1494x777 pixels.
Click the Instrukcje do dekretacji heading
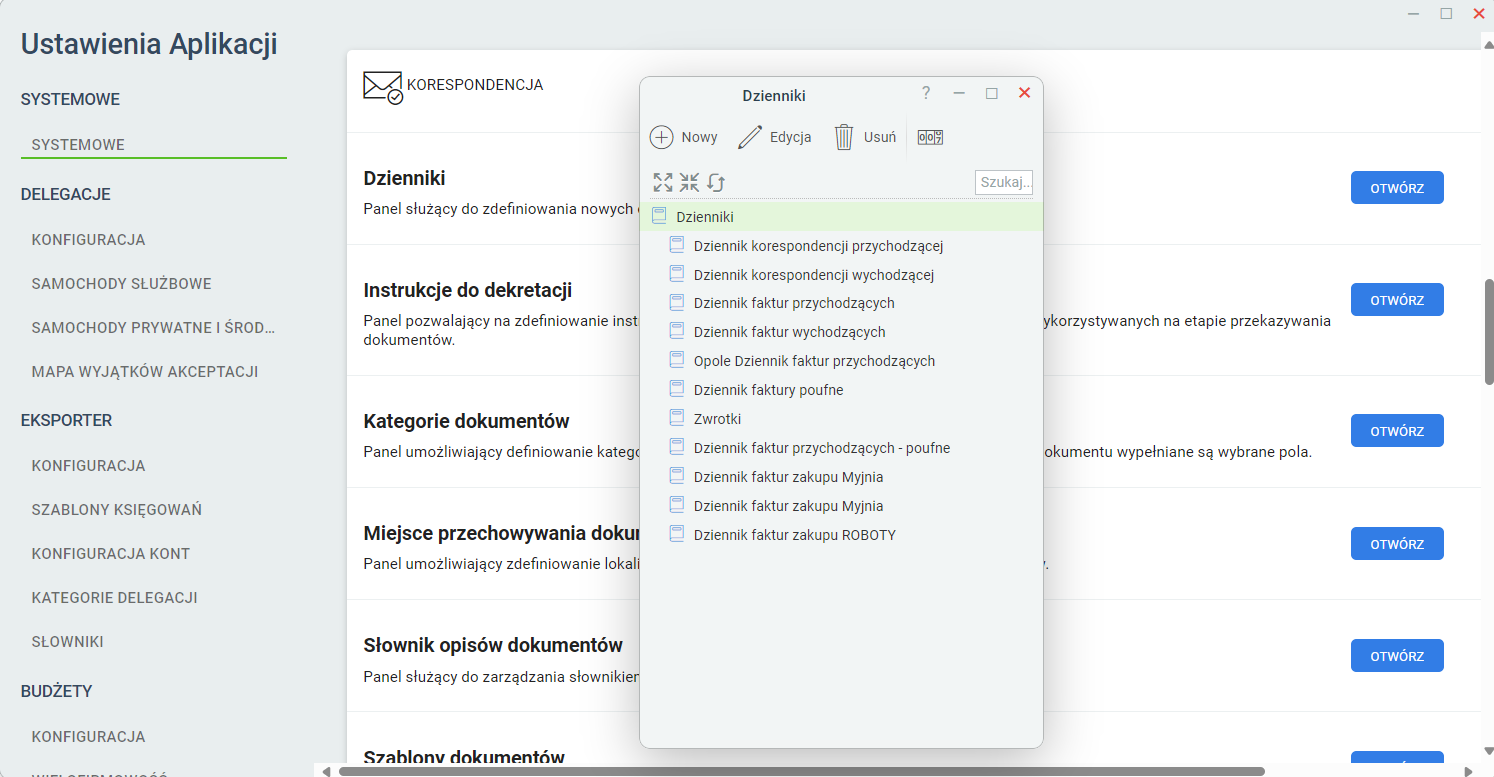(467, 291)
